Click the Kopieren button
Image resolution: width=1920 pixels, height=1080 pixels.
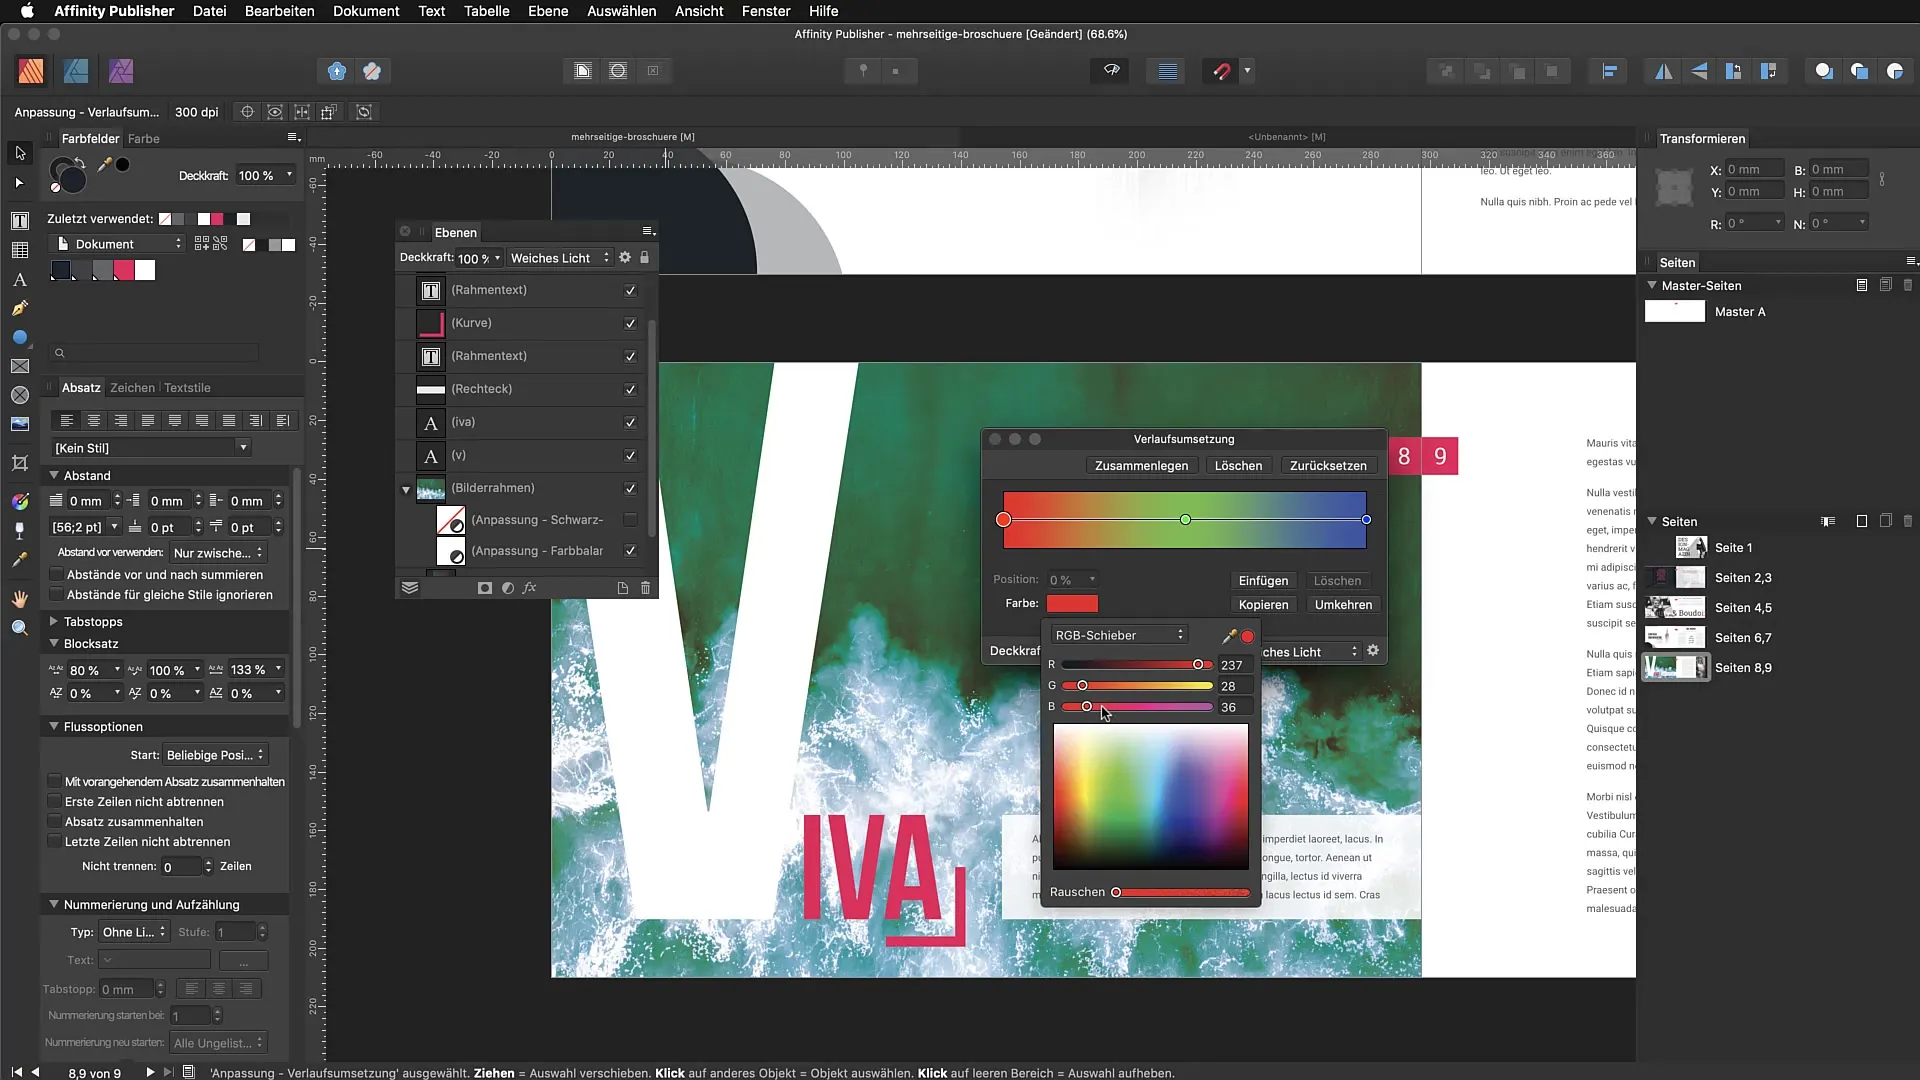click(x=1264, y=605)
